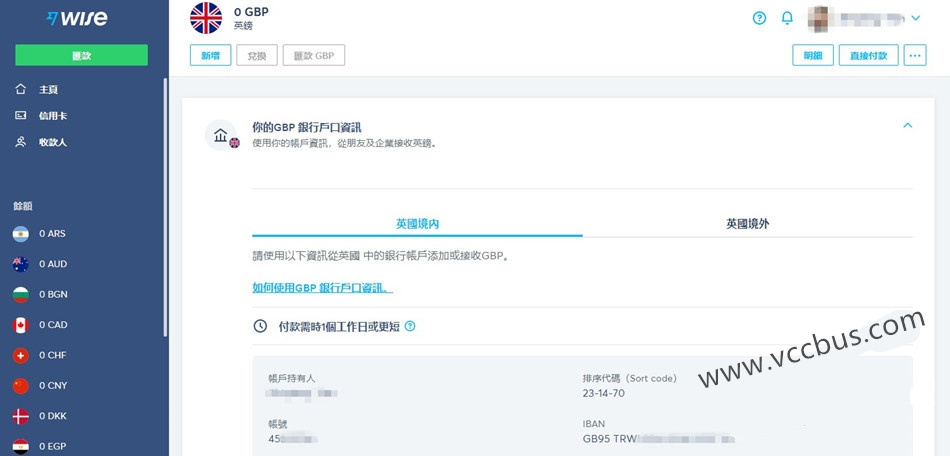Collapse the GBP 銀行戶口資訊 section chevron

[x=907, y=126]
